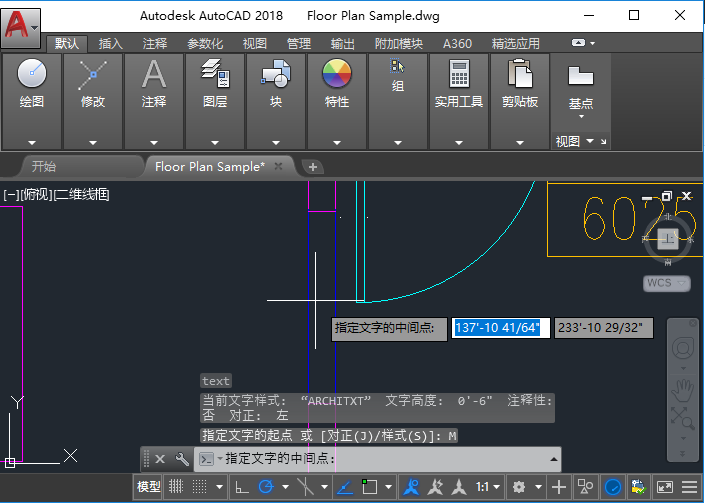Open the polar tracking angle dropdown arrow

click(285, 487)
